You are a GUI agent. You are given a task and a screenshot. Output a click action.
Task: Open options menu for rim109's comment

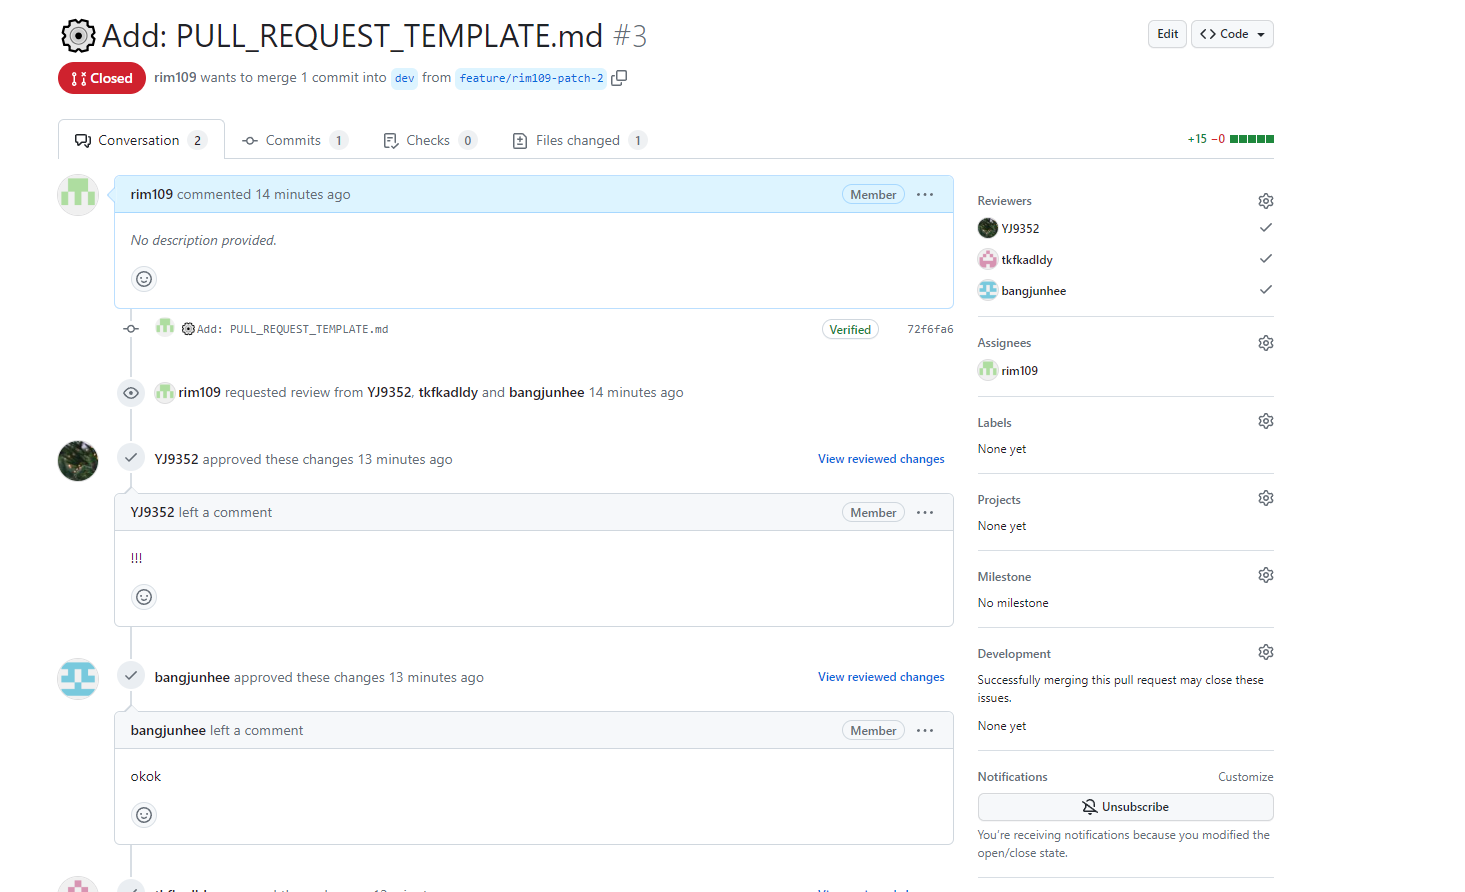tap(925, 194)
